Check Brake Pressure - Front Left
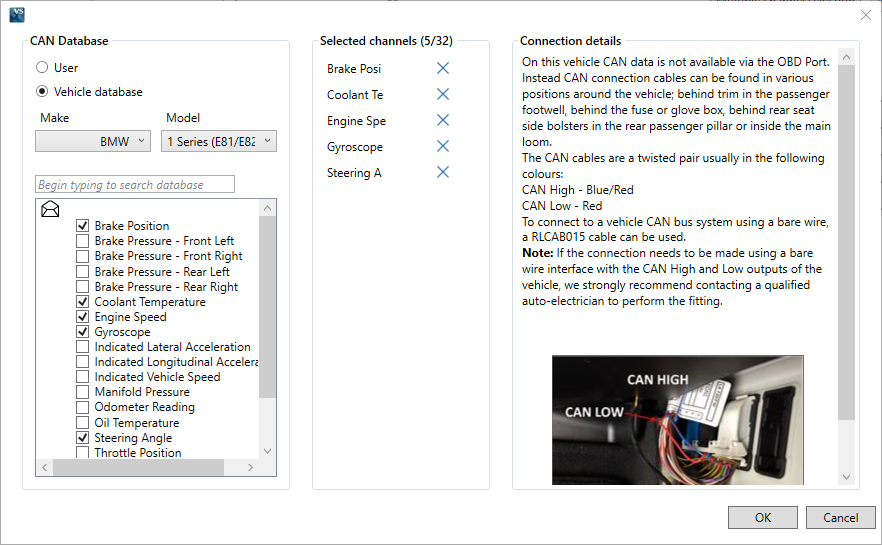 coord(83,241)
